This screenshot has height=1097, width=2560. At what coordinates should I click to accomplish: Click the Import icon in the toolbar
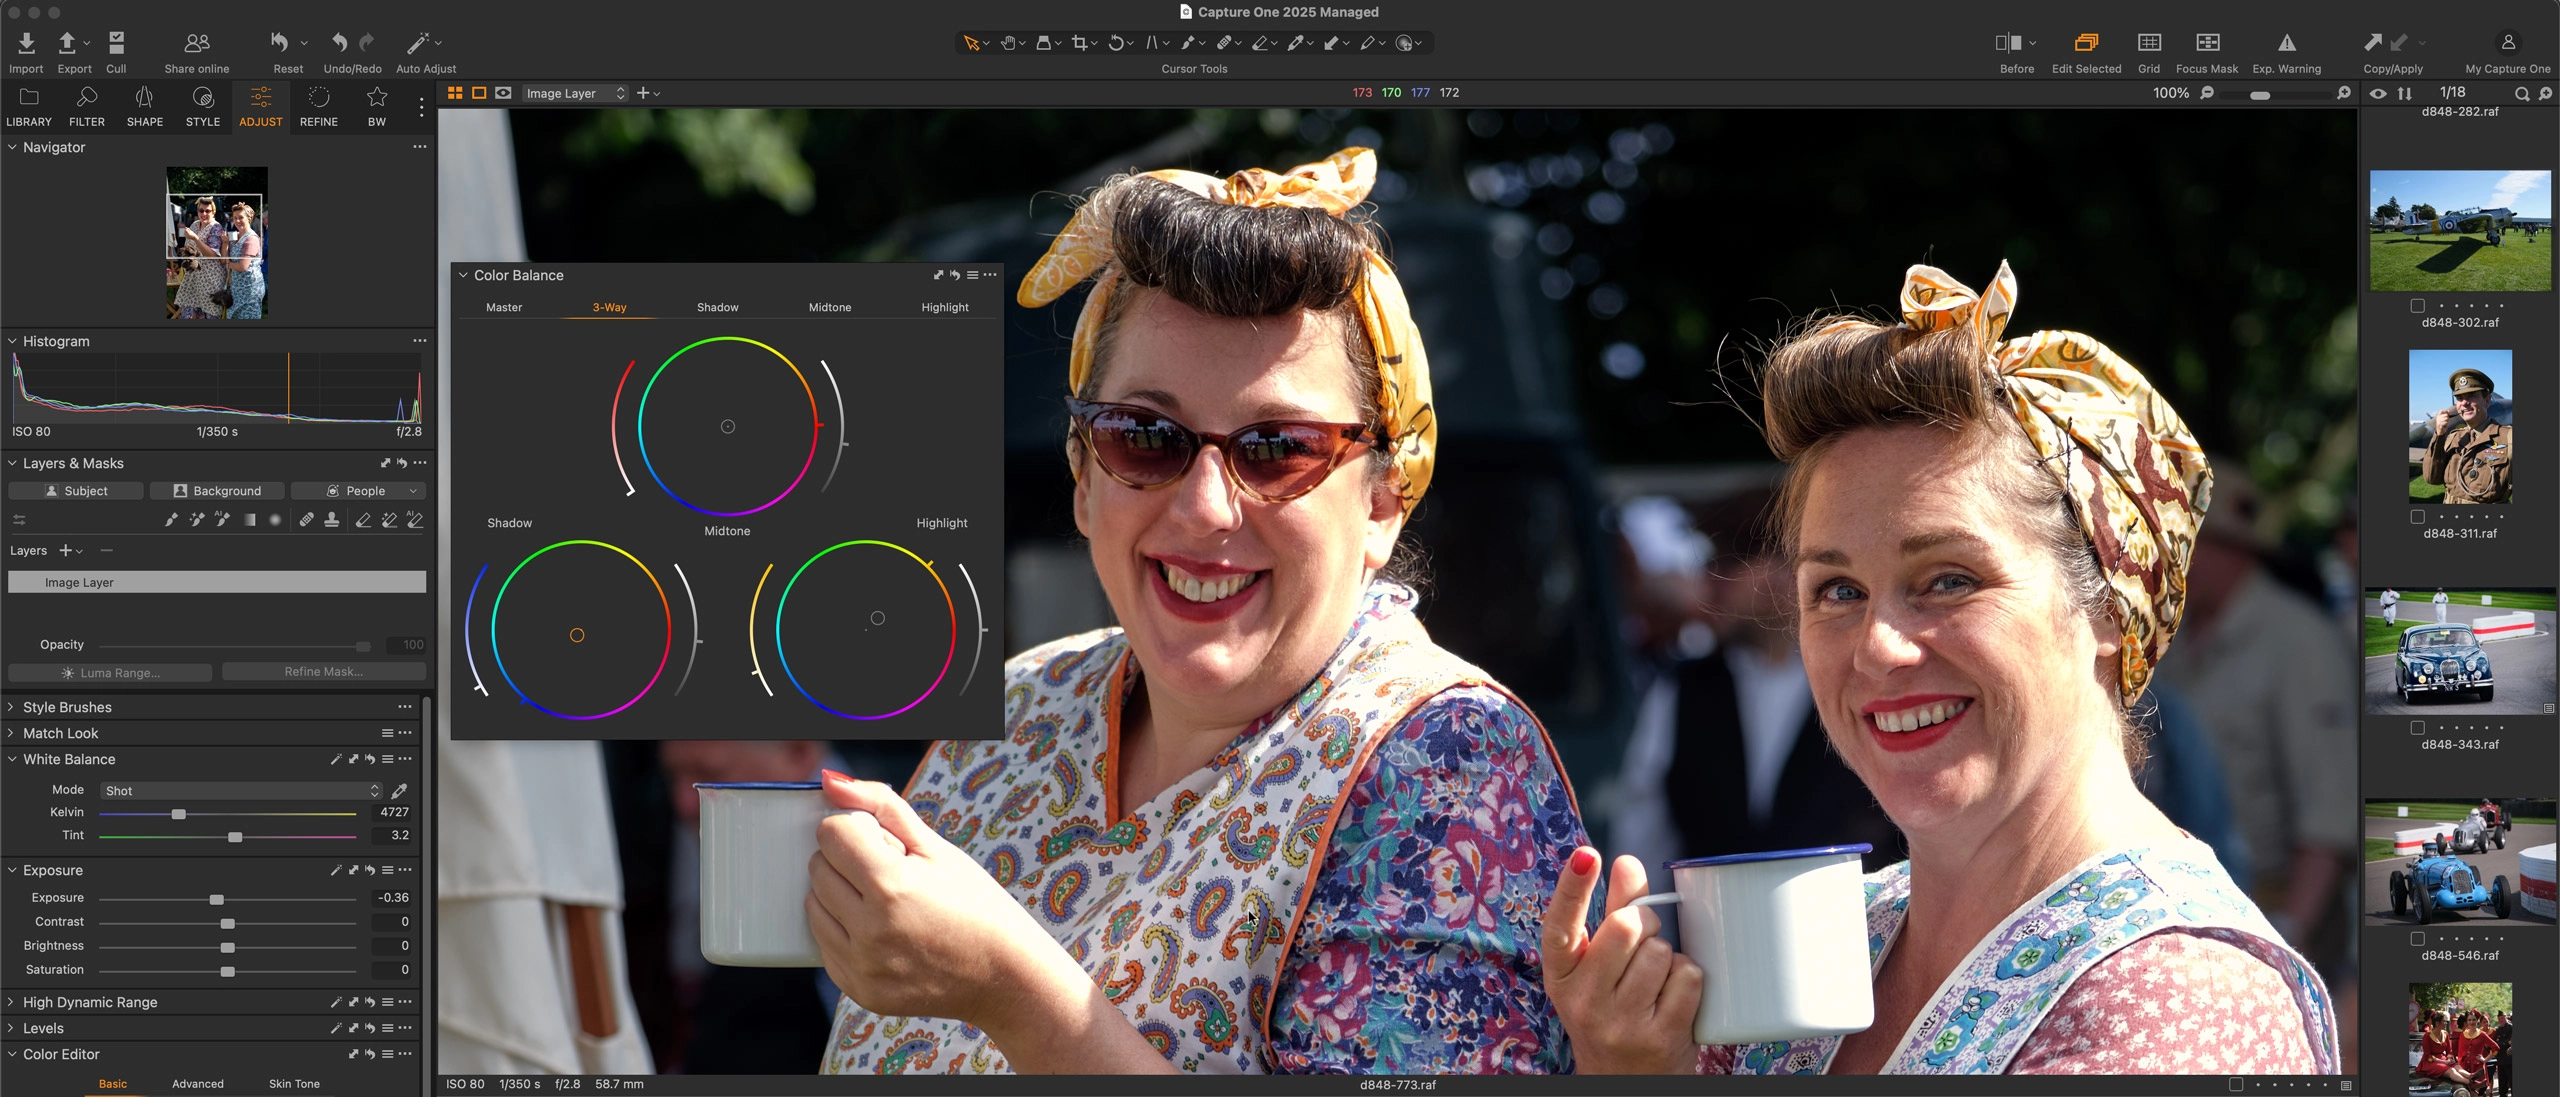pos(26,43)
